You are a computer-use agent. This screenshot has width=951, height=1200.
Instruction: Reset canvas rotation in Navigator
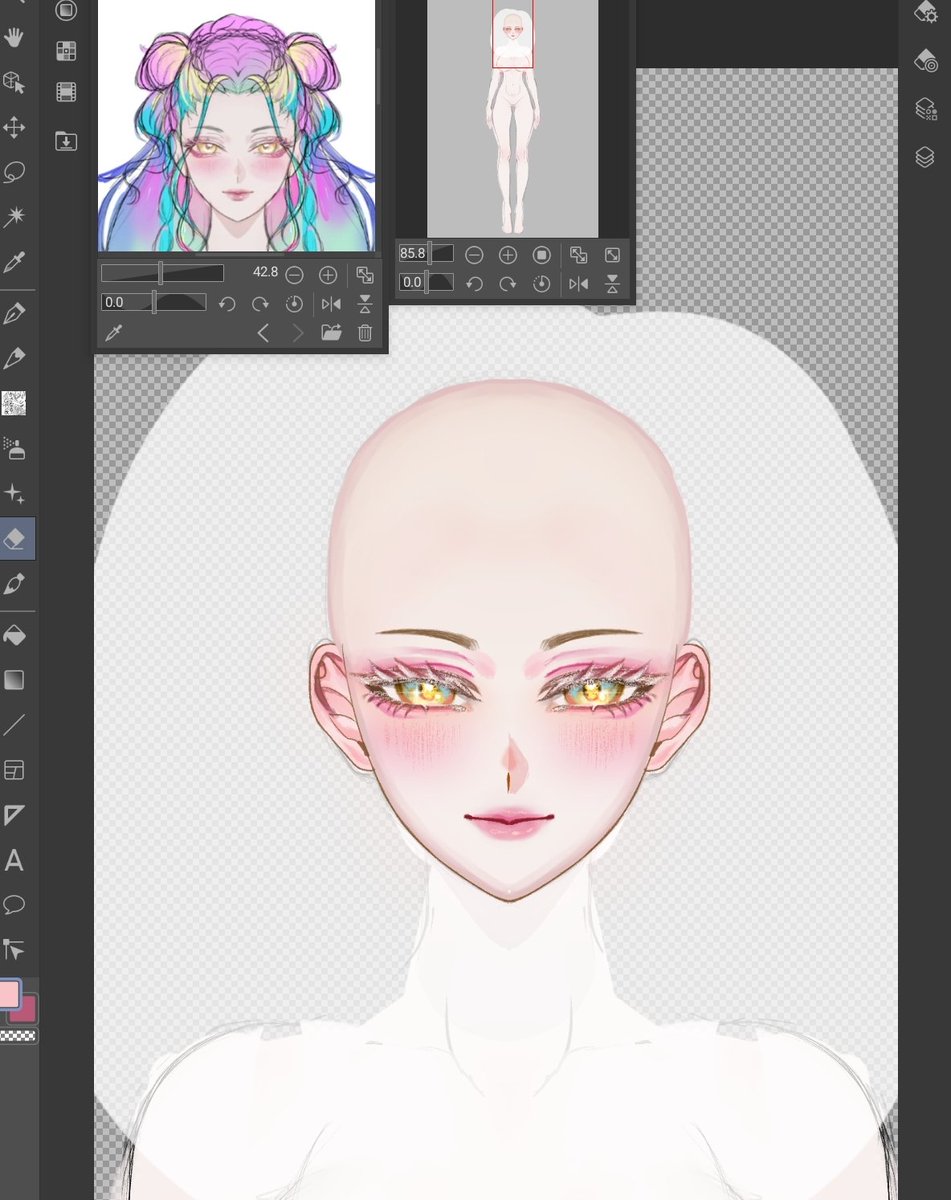click(x=542, y=284)
